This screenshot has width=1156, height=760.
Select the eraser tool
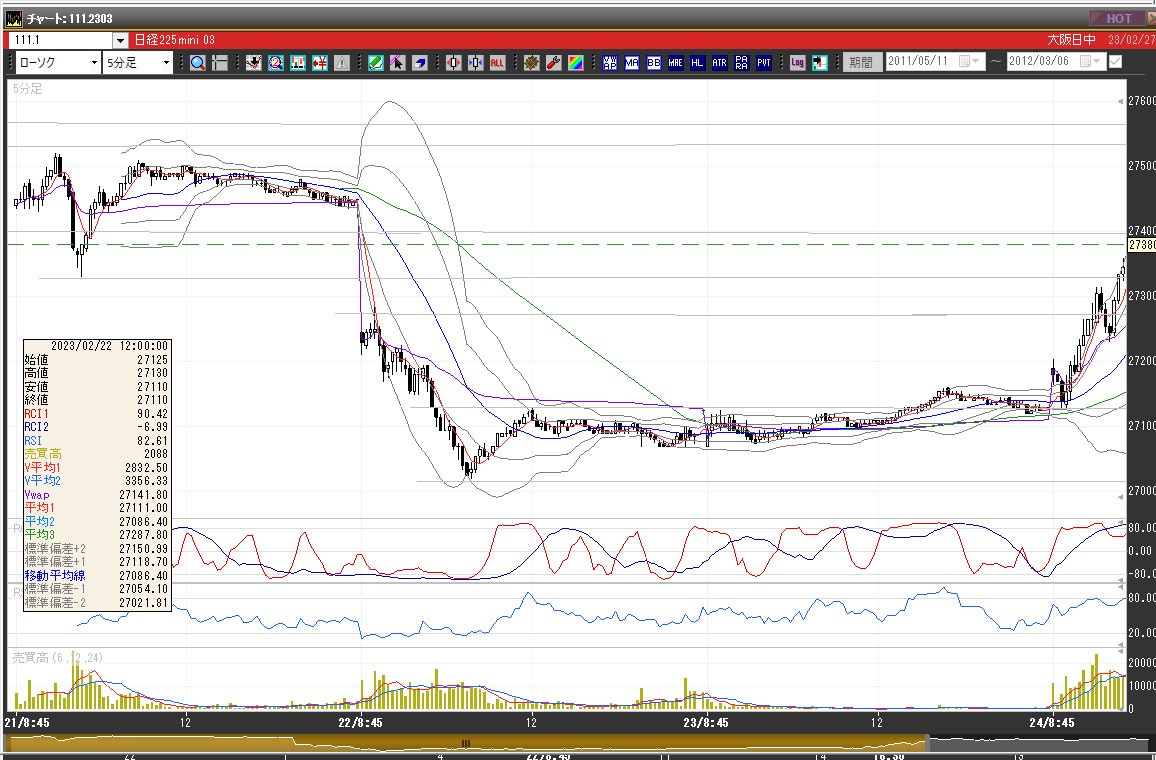(419, 63)
